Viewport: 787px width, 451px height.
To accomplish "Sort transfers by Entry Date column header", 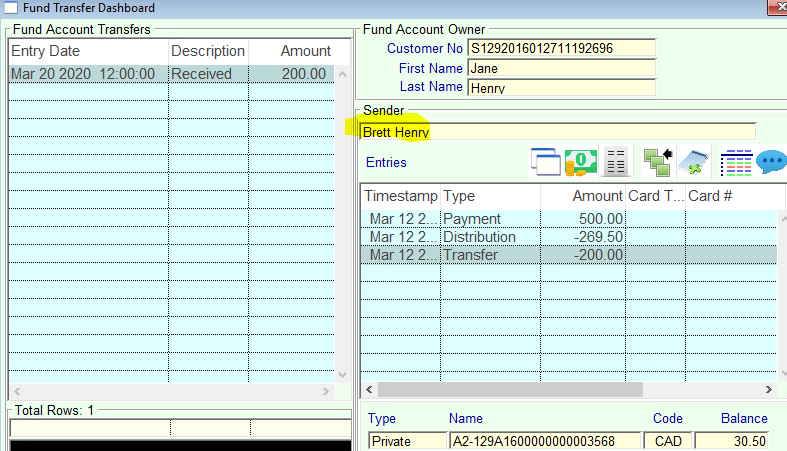I will (88, 51).
